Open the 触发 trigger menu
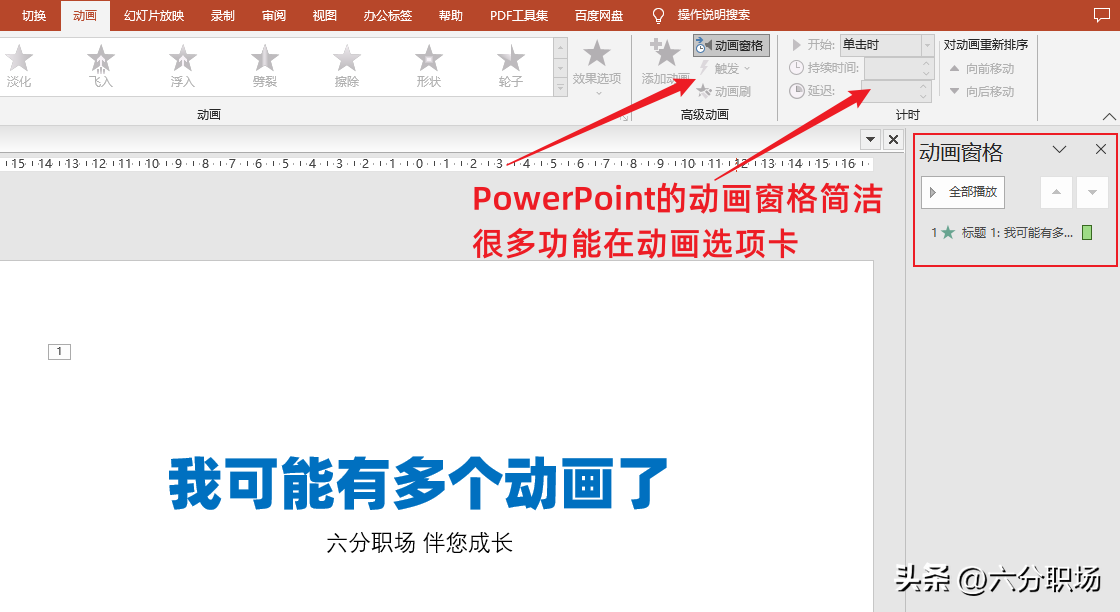1120x612 pixels. coord(725,69)
